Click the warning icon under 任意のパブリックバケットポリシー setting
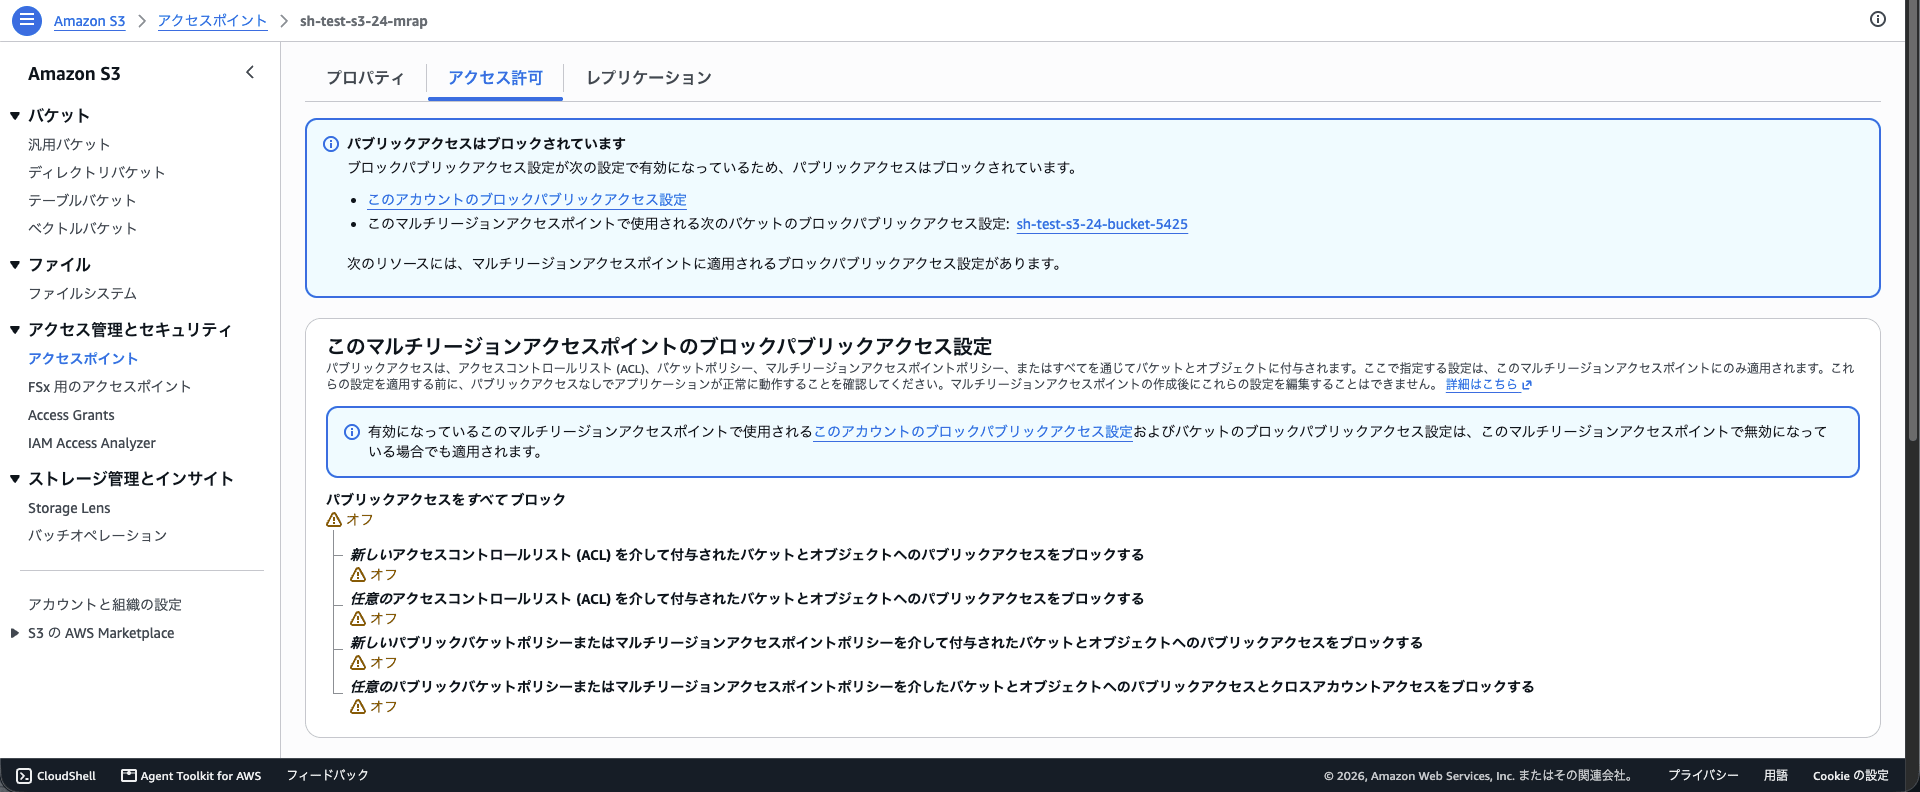This screenshot has width=1920, height=792. pos(358,707)
